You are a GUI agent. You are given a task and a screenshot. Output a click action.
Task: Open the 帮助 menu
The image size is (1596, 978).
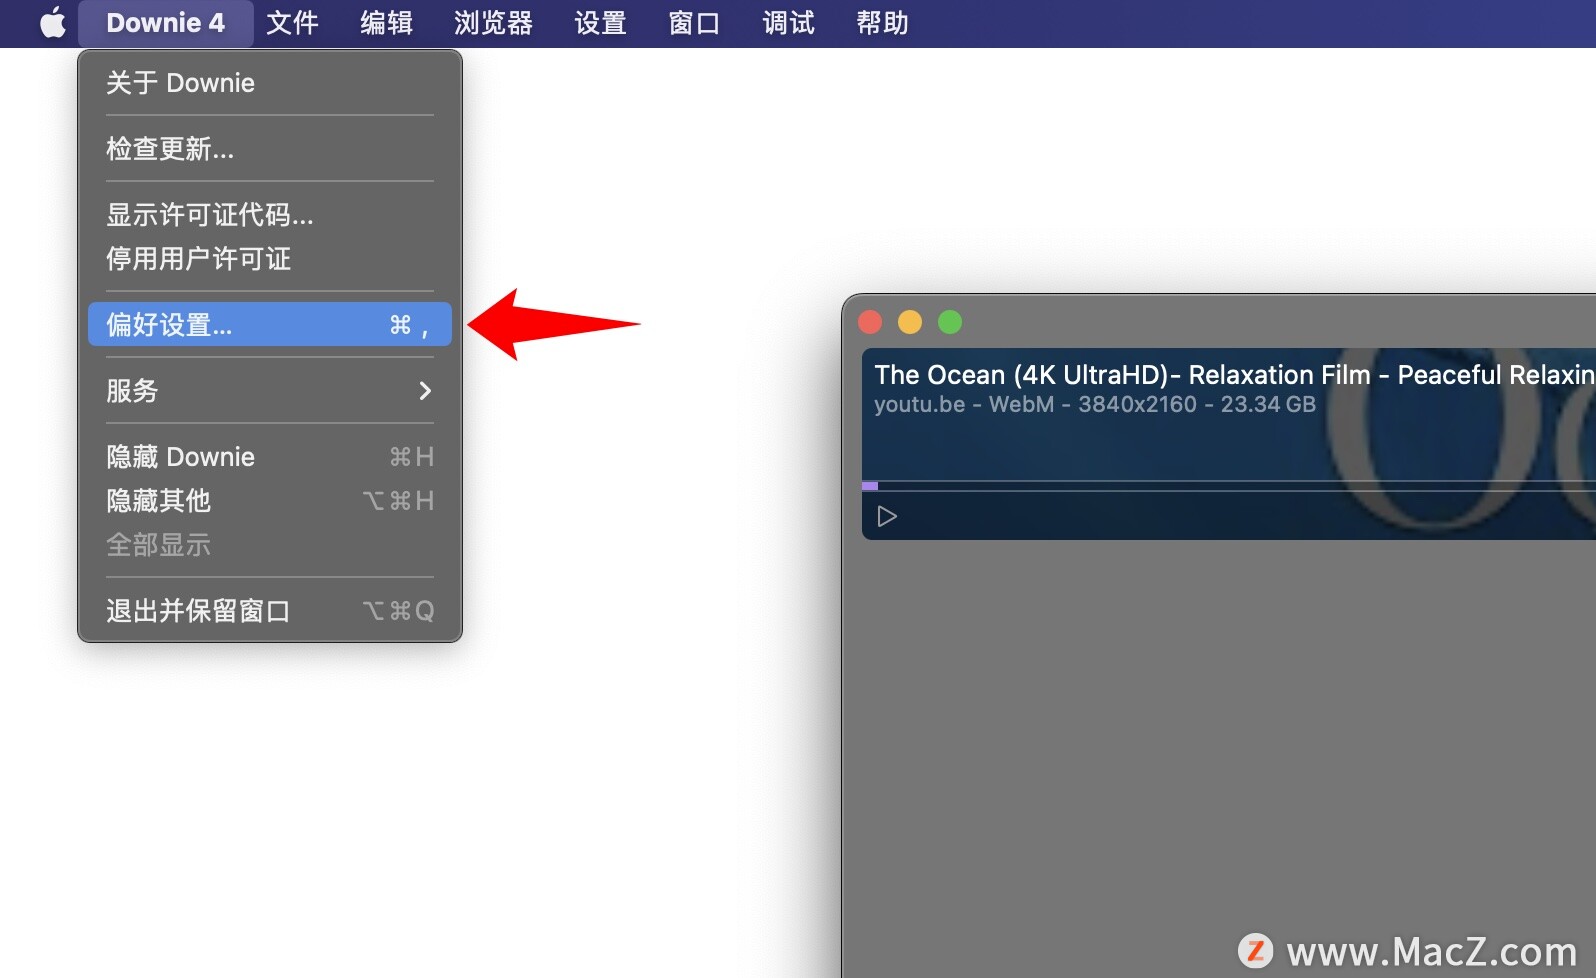882,23
